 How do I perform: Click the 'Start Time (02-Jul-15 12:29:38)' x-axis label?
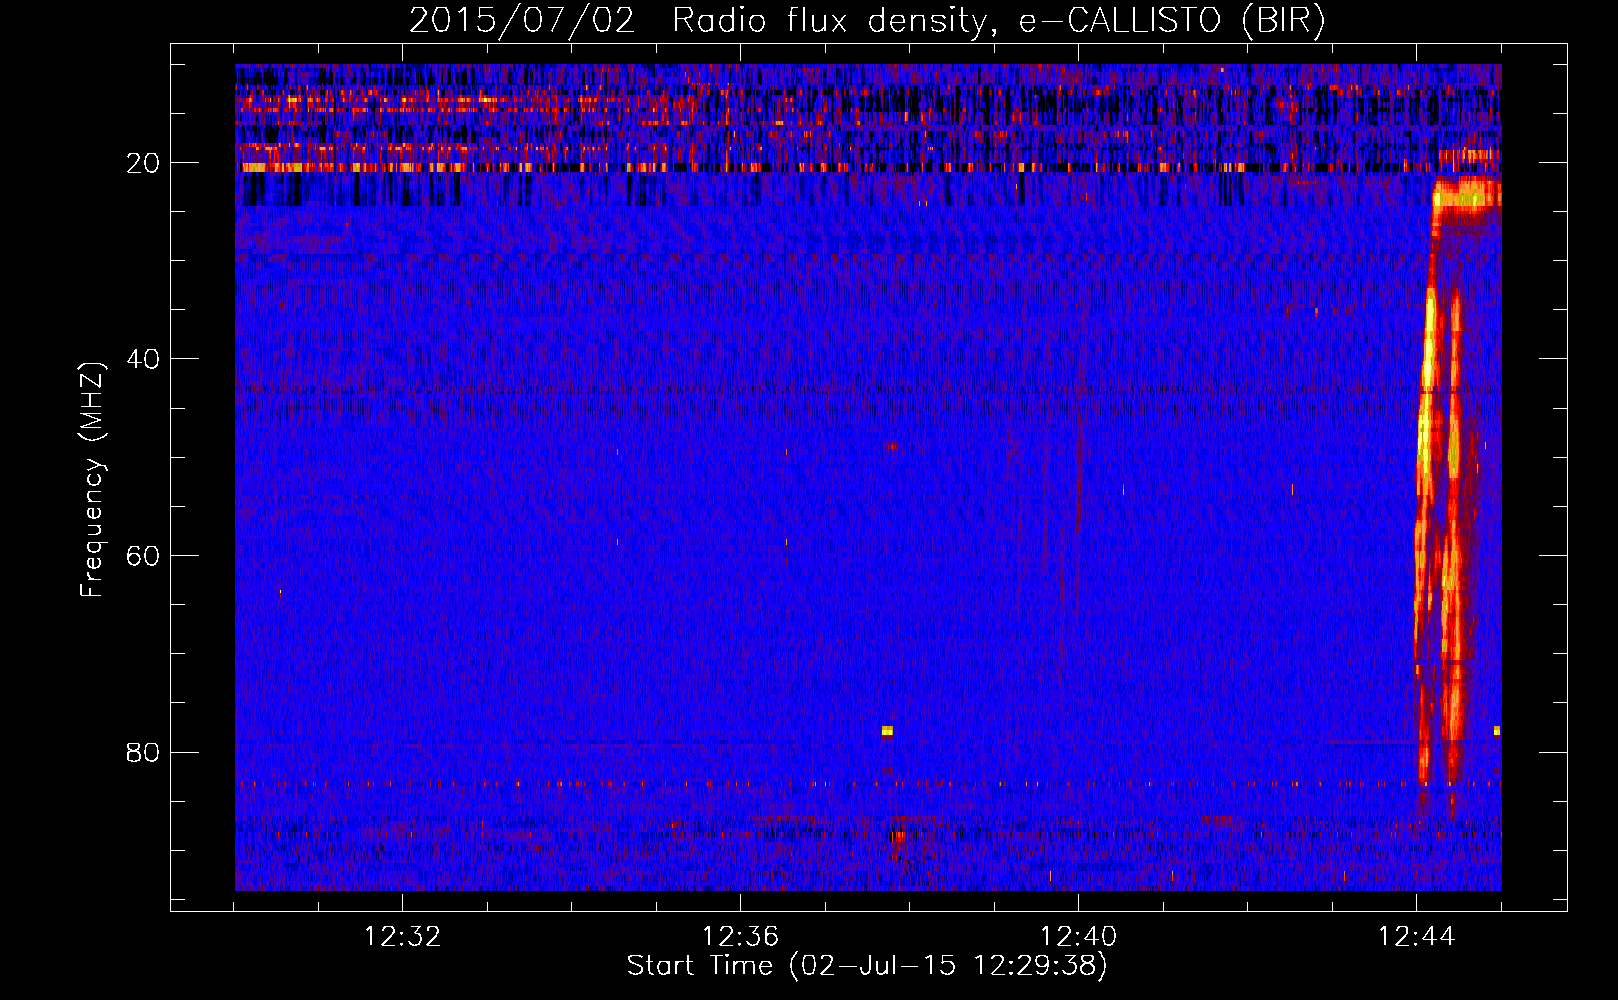pyautogui.click(x=867, y=966)
